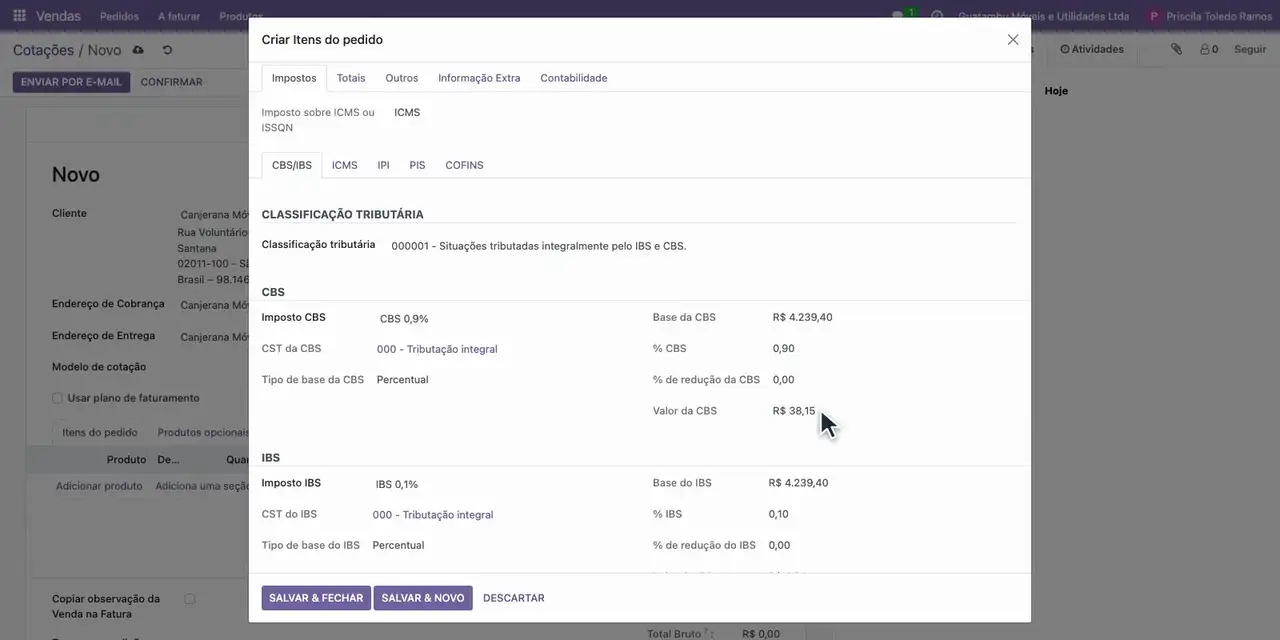
Task: Open the A faturar menu in navbar
Action: pos(179,16)
